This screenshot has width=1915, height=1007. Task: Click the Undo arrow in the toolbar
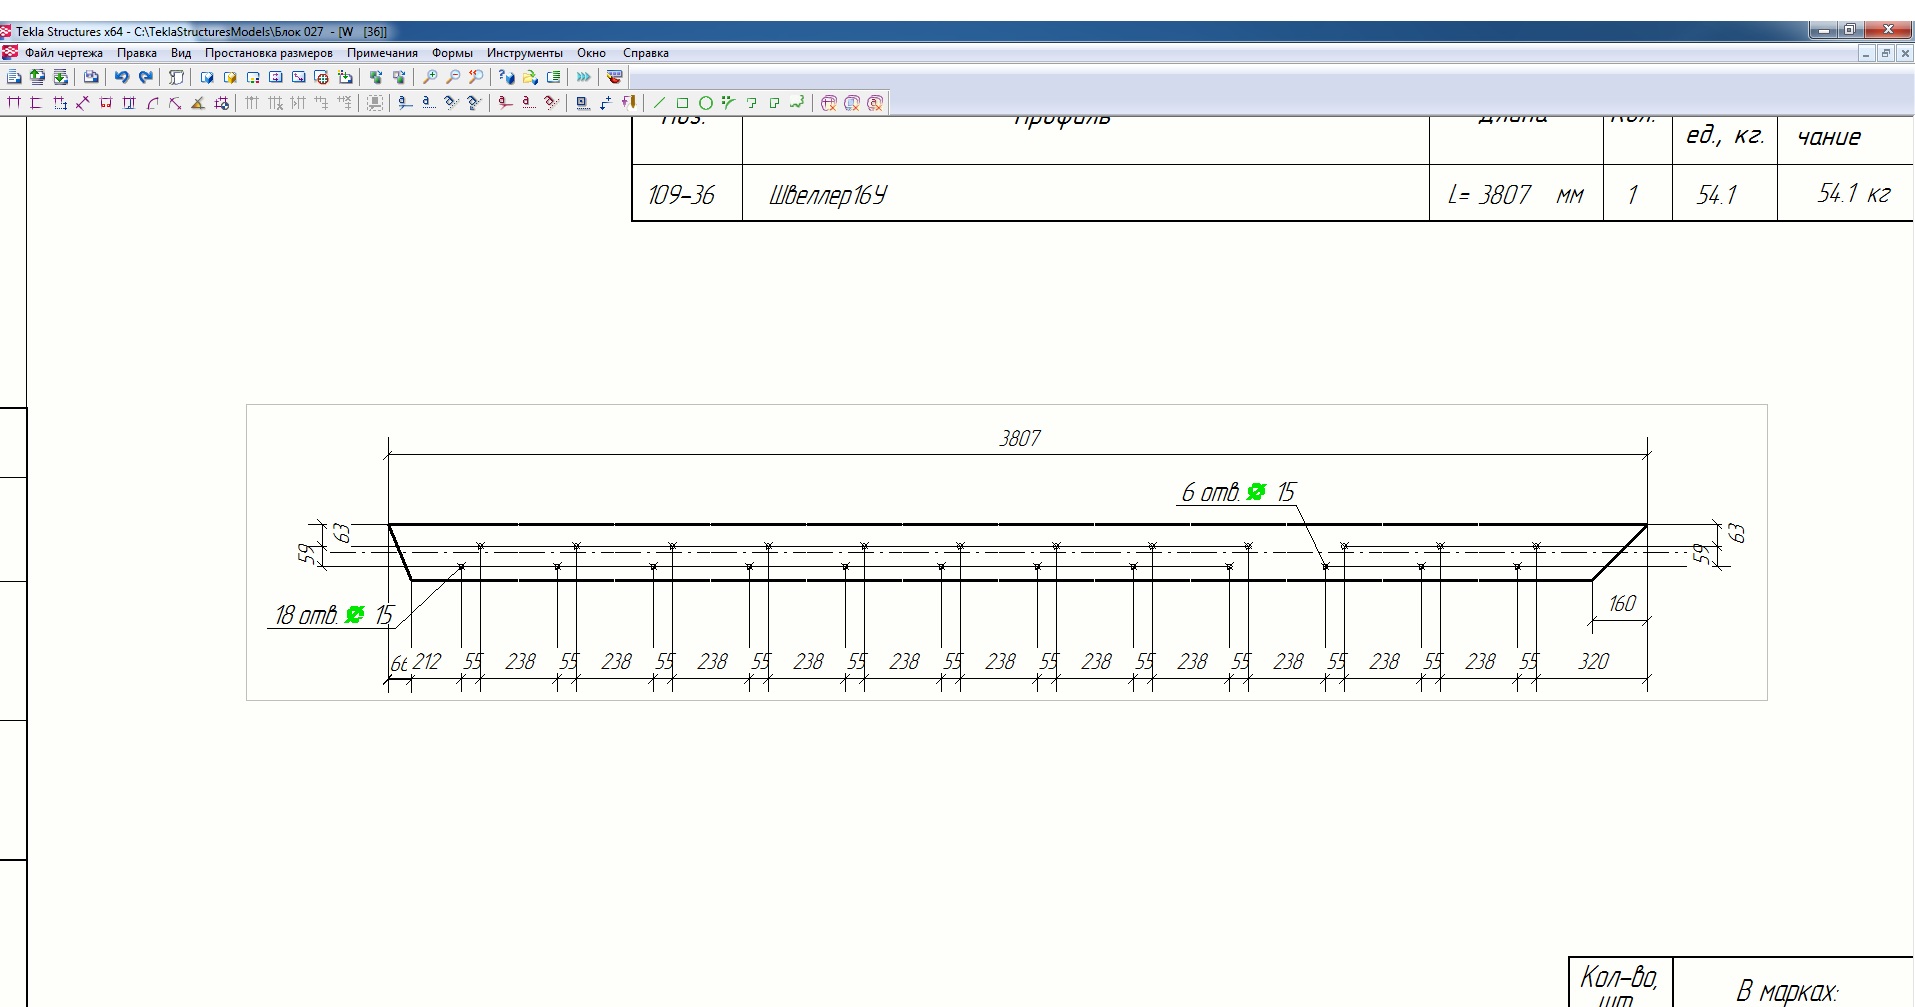[x=121, y=77]
